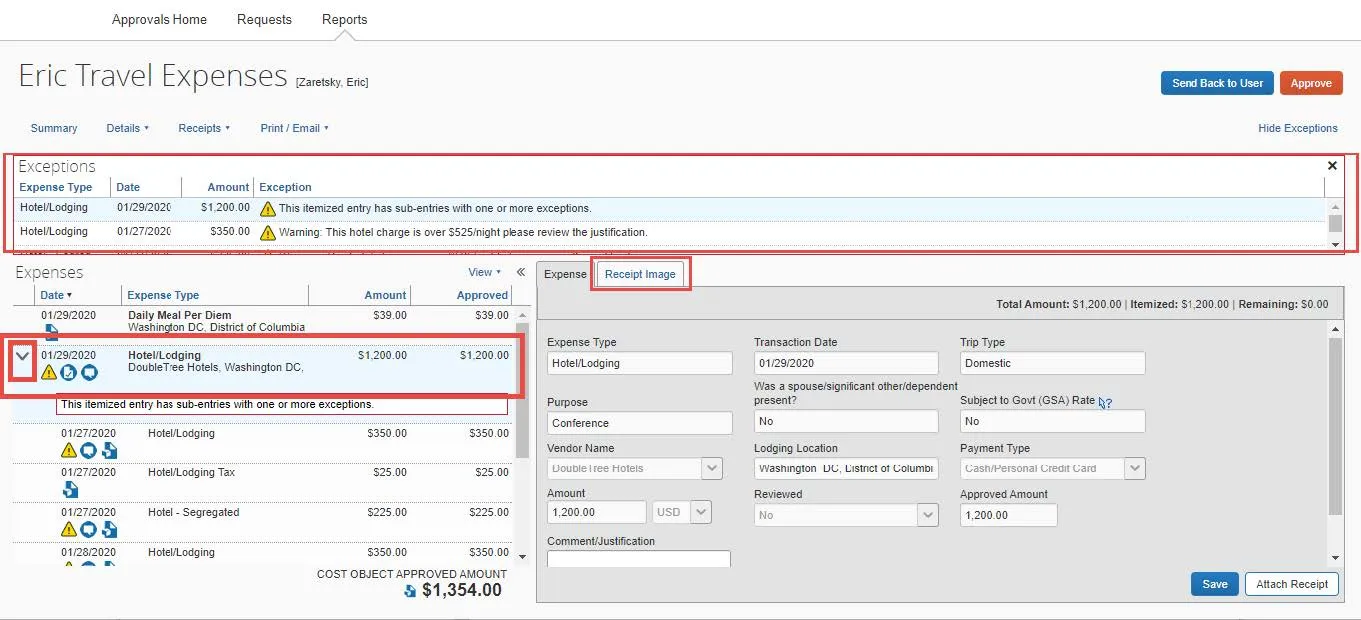Open the Summary link

pyautogui.click(x=54, y=128)
